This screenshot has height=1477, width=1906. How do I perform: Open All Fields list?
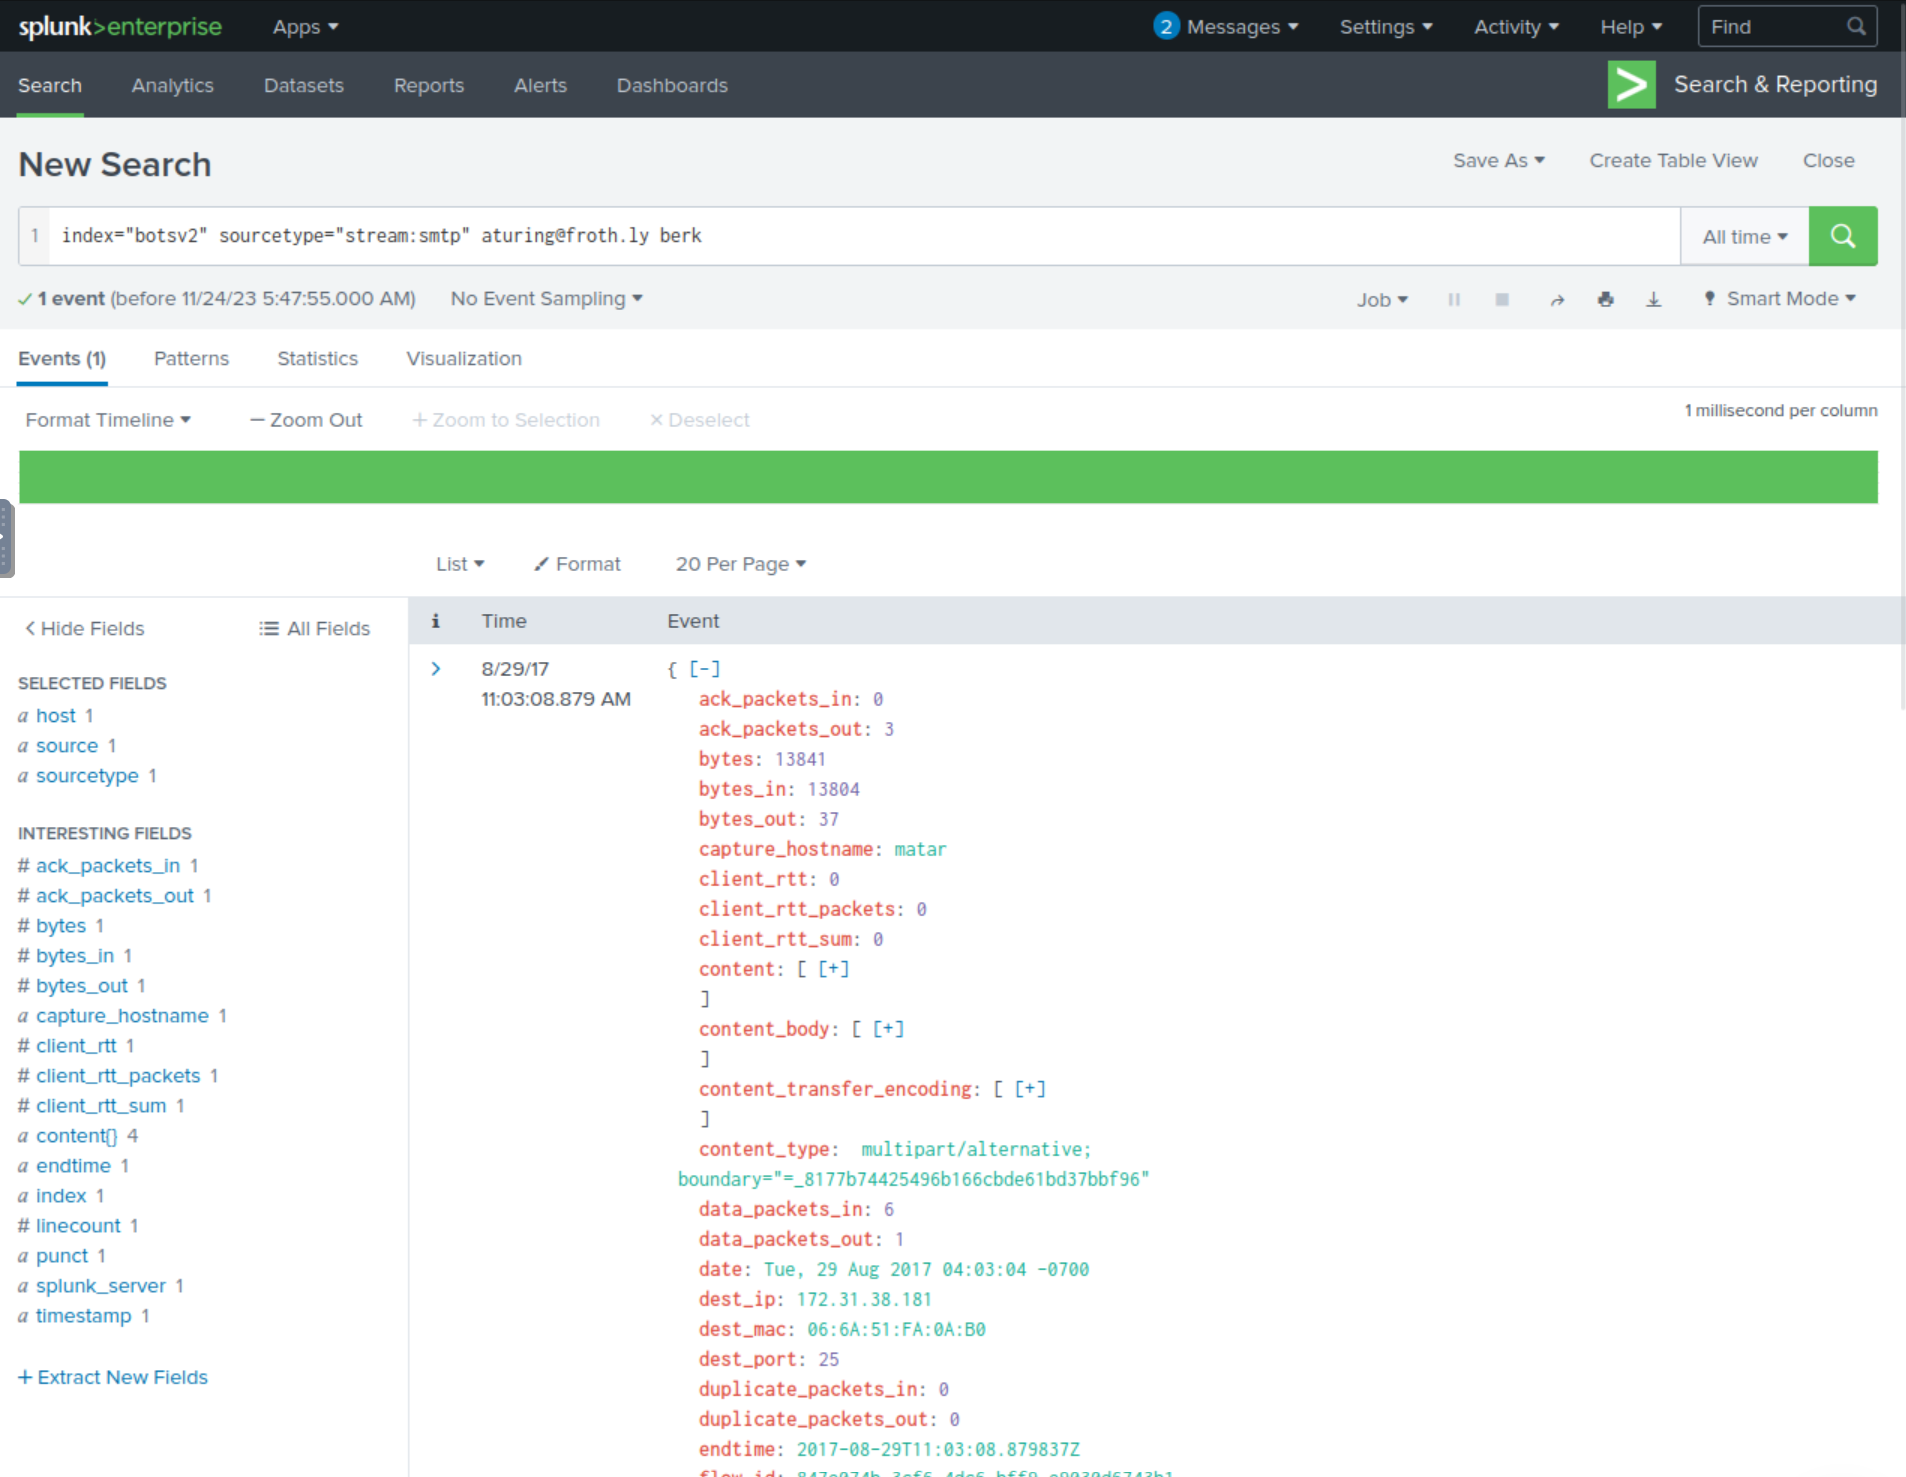click(315, 629)
